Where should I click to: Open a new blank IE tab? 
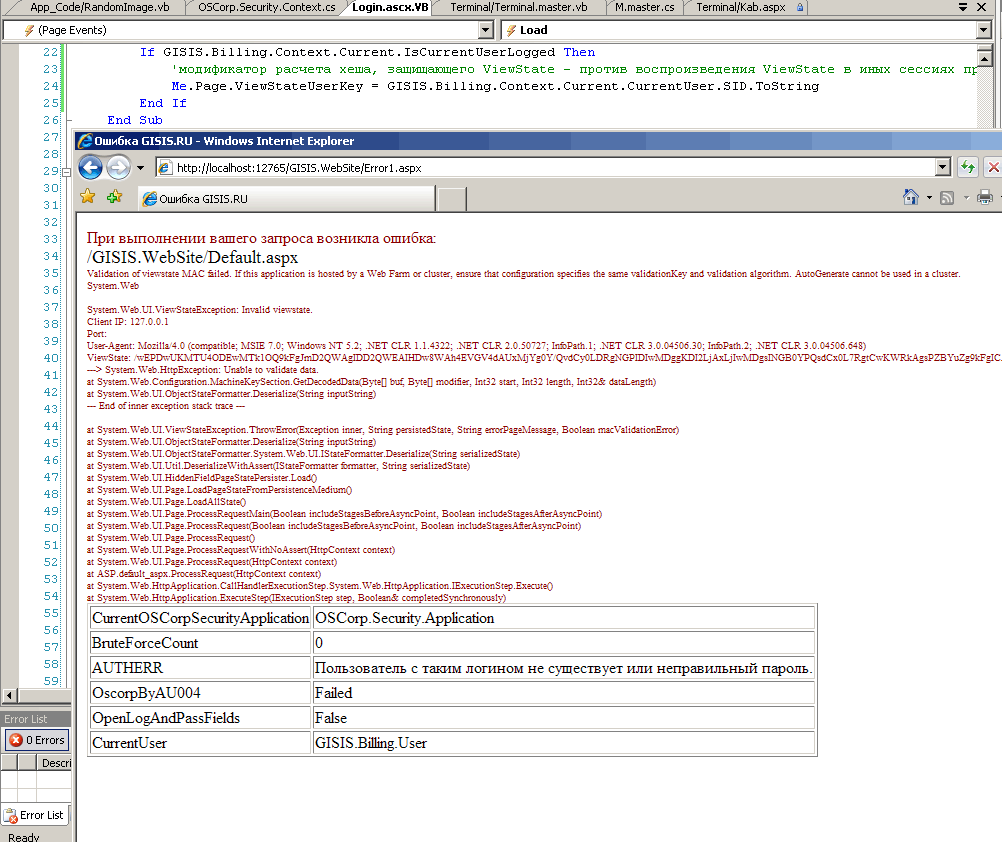(452, 199)
